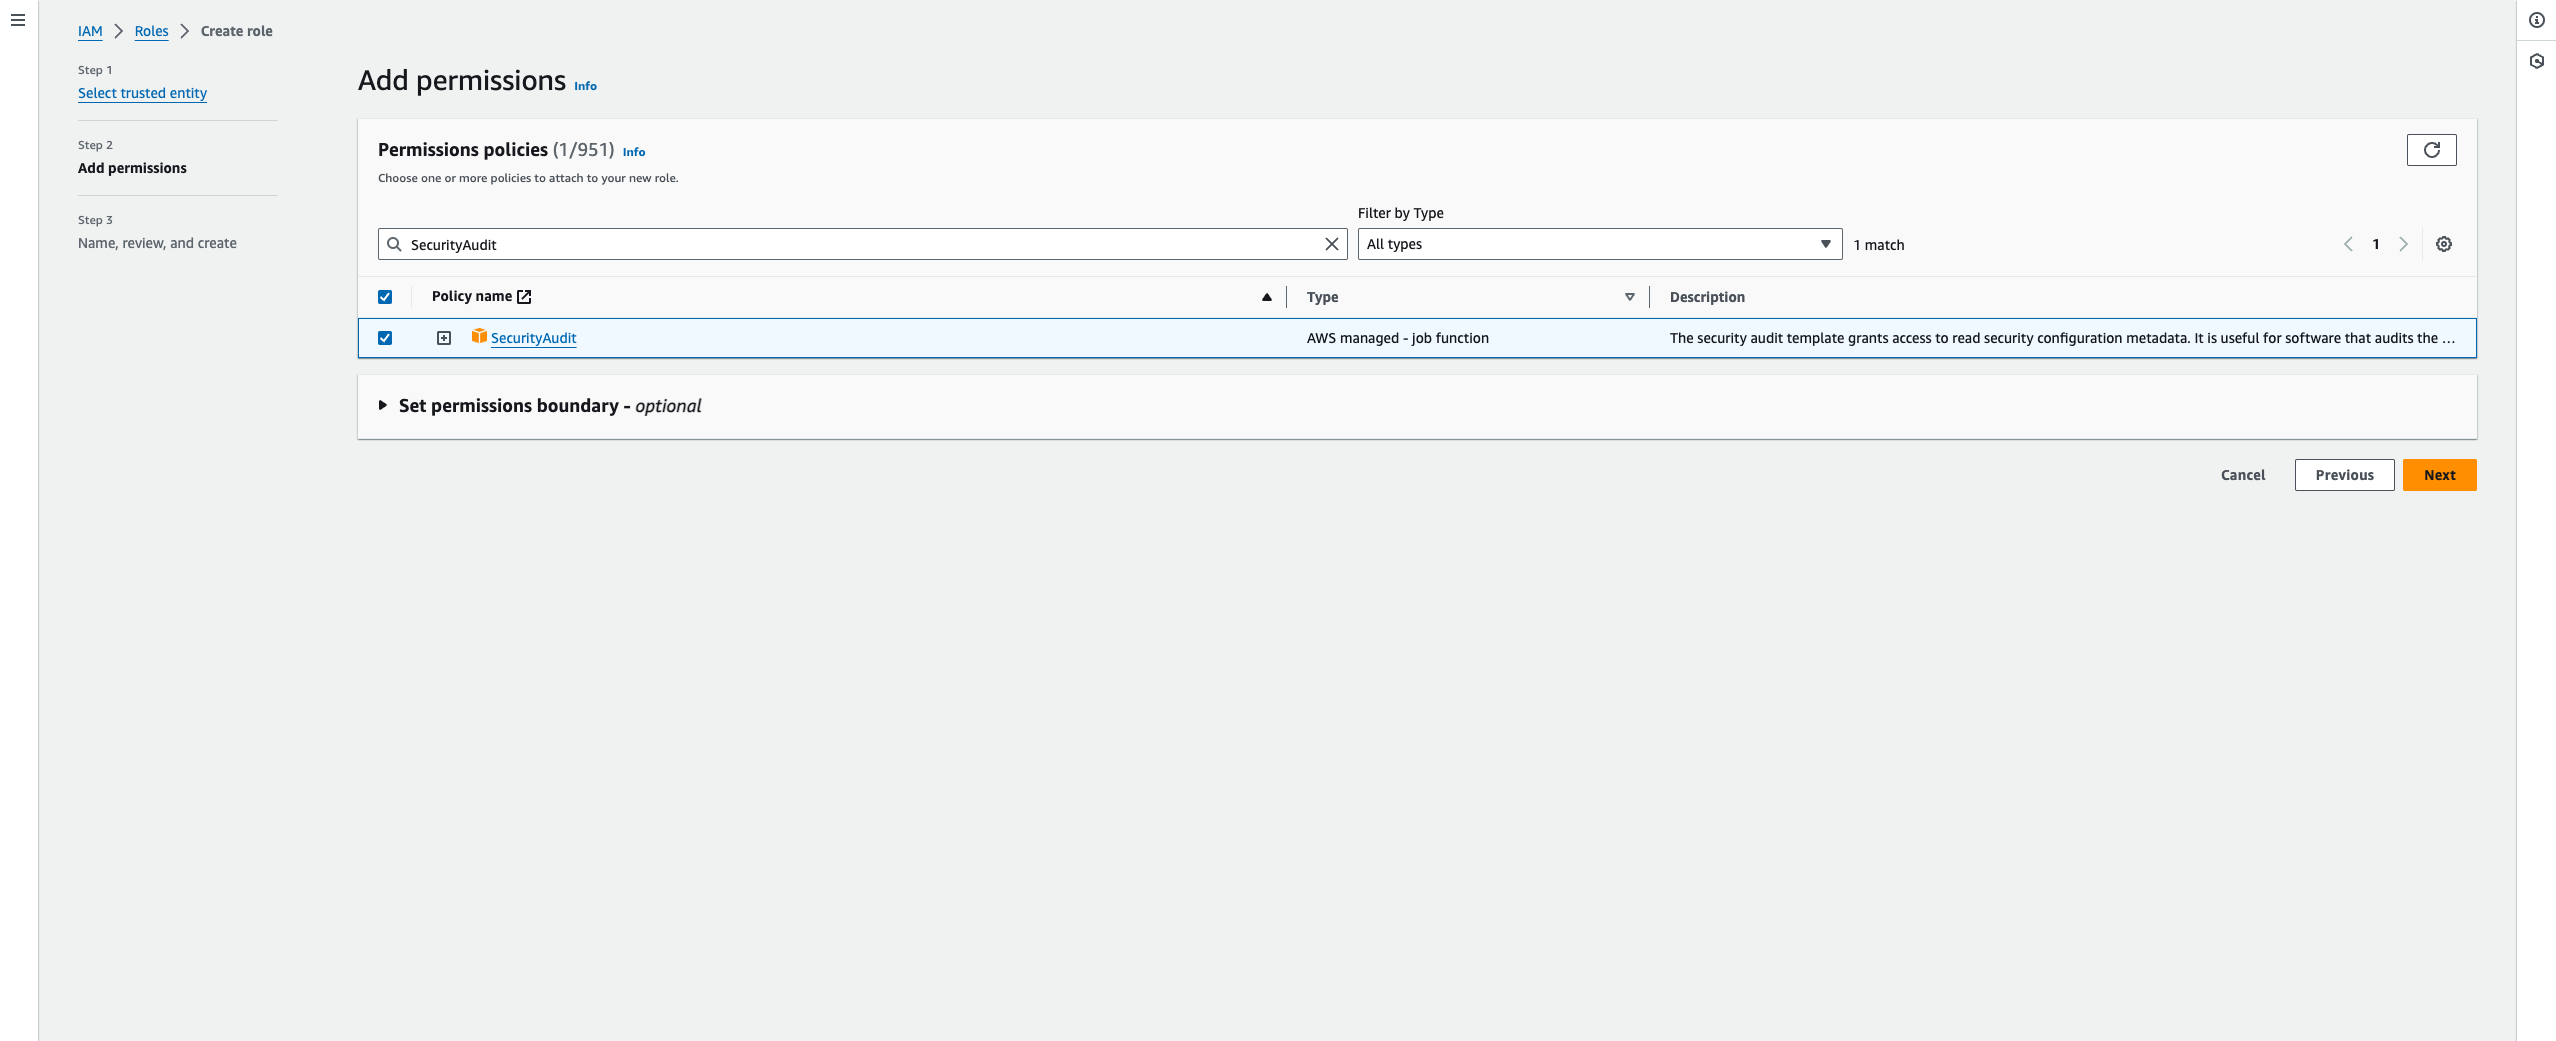
Task: Open the hamburger navigation menu
Action: click(18, 20)
